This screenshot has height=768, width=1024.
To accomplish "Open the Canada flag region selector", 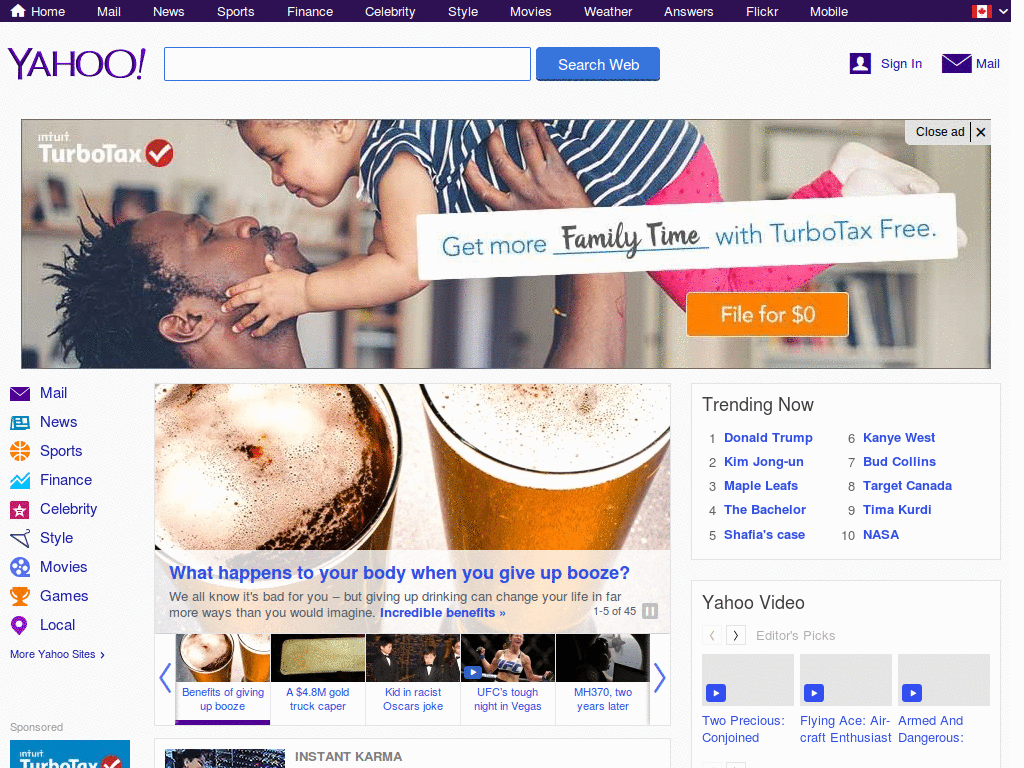I will tap(981, 11).
